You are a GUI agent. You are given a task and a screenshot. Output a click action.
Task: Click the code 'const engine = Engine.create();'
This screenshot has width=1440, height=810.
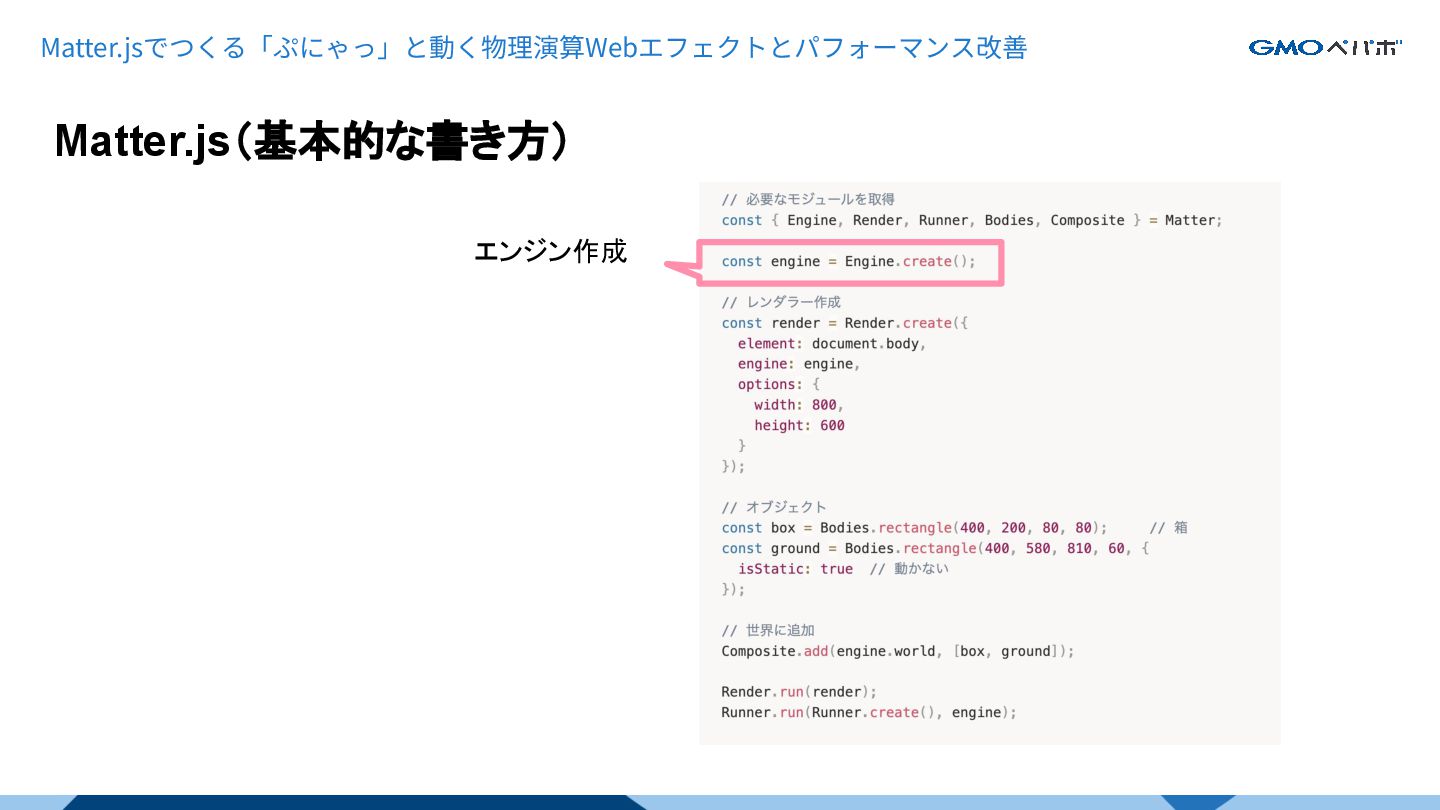848,261
